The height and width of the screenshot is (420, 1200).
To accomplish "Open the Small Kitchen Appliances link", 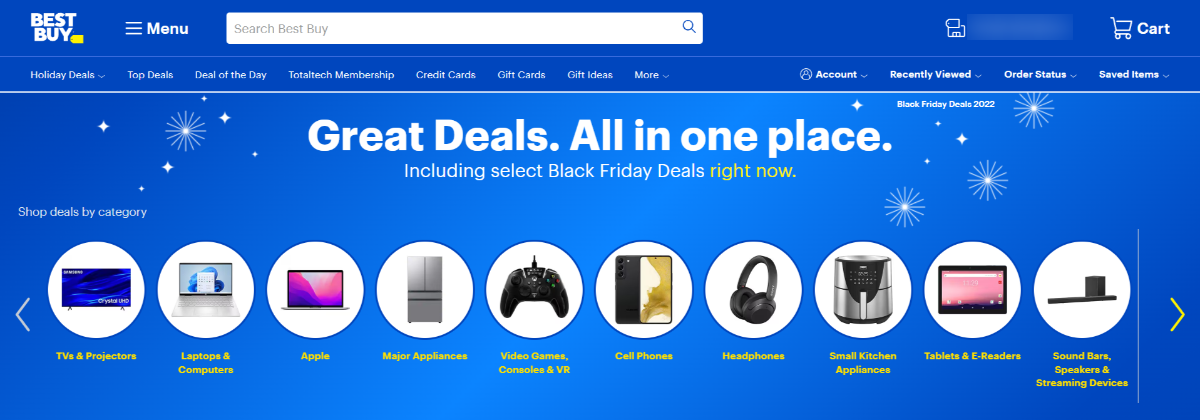I will [863, 362].
